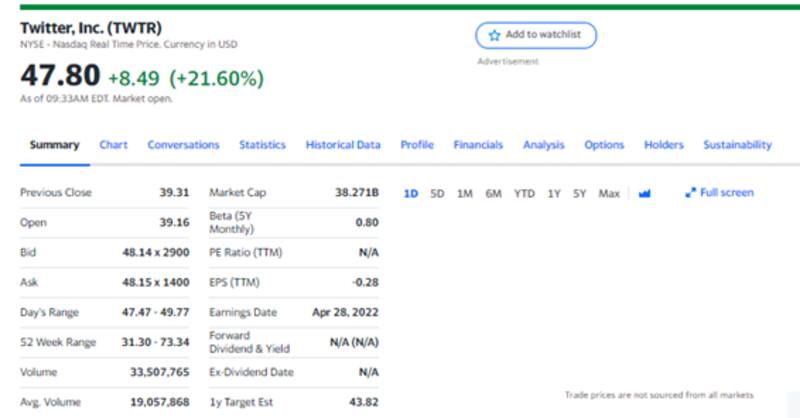Select the Summary tab
This screenshot has width=800, height=418.
click(54, 145)
